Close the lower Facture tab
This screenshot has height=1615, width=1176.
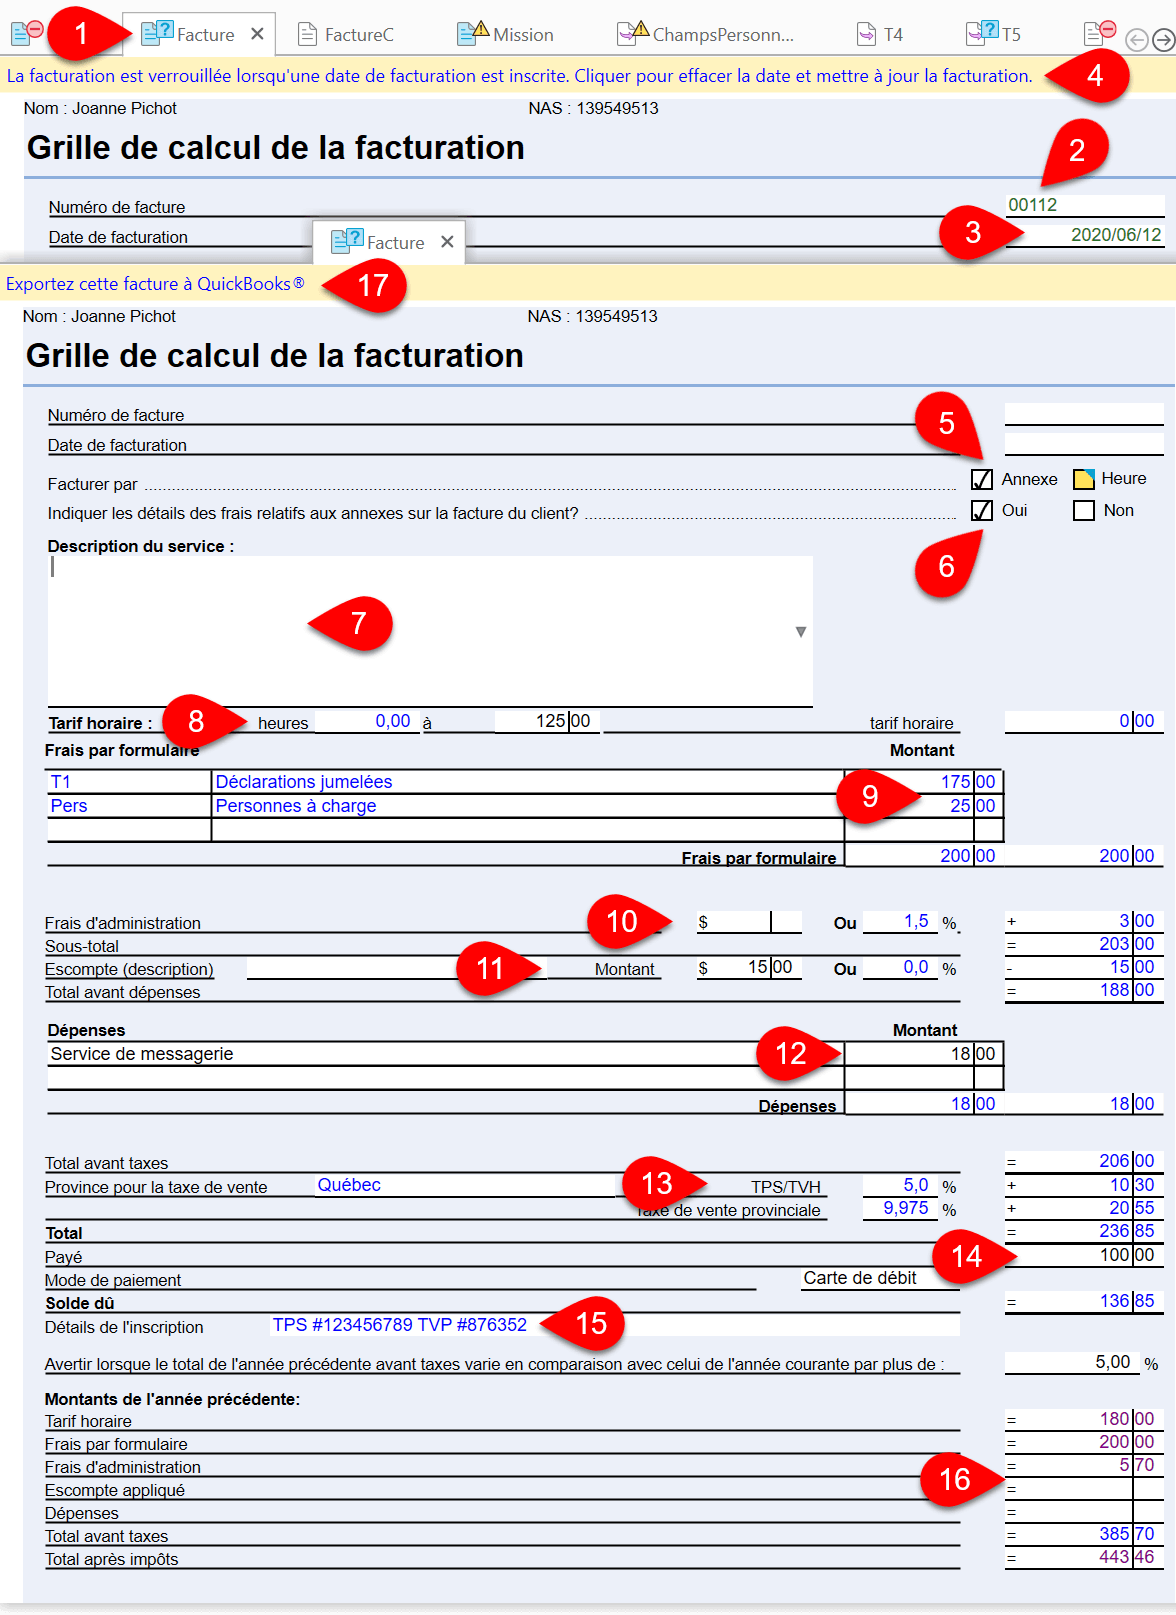[447, 242]
